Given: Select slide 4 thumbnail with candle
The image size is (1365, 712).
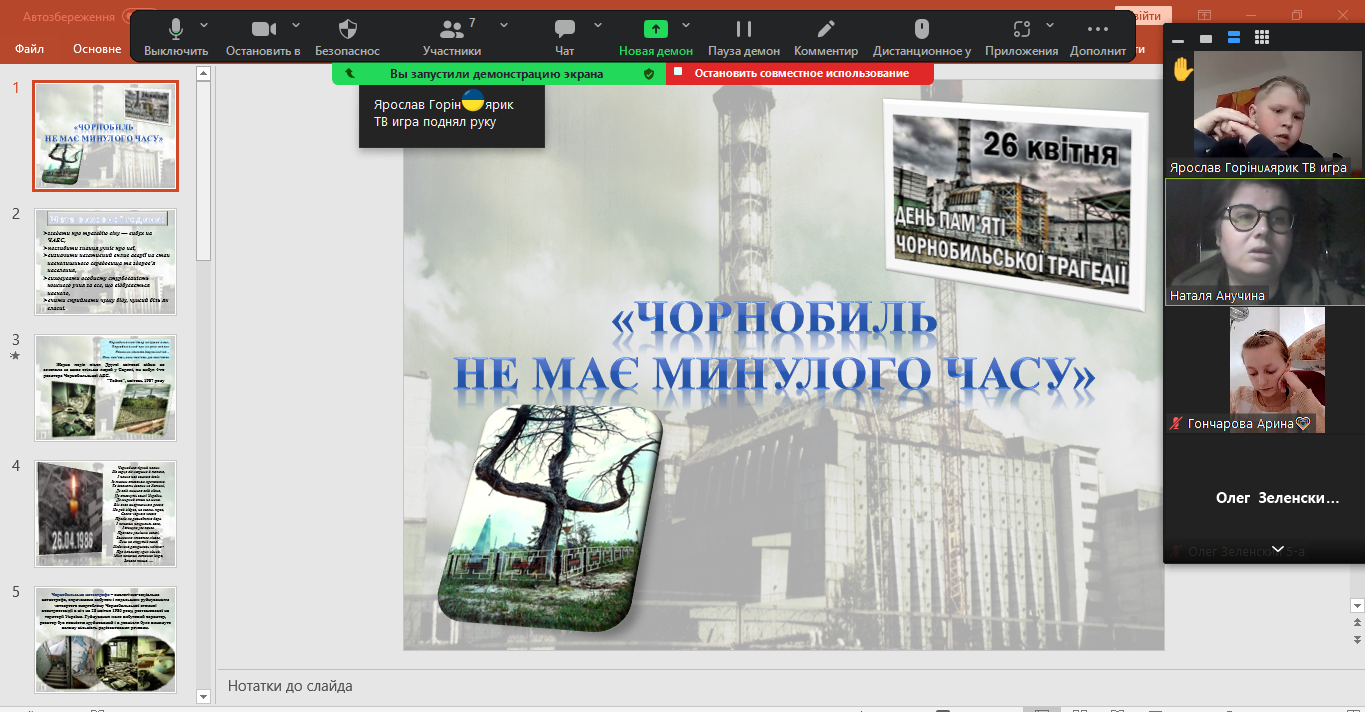Looking at the screenshot, I should click(x=106, y=513).
